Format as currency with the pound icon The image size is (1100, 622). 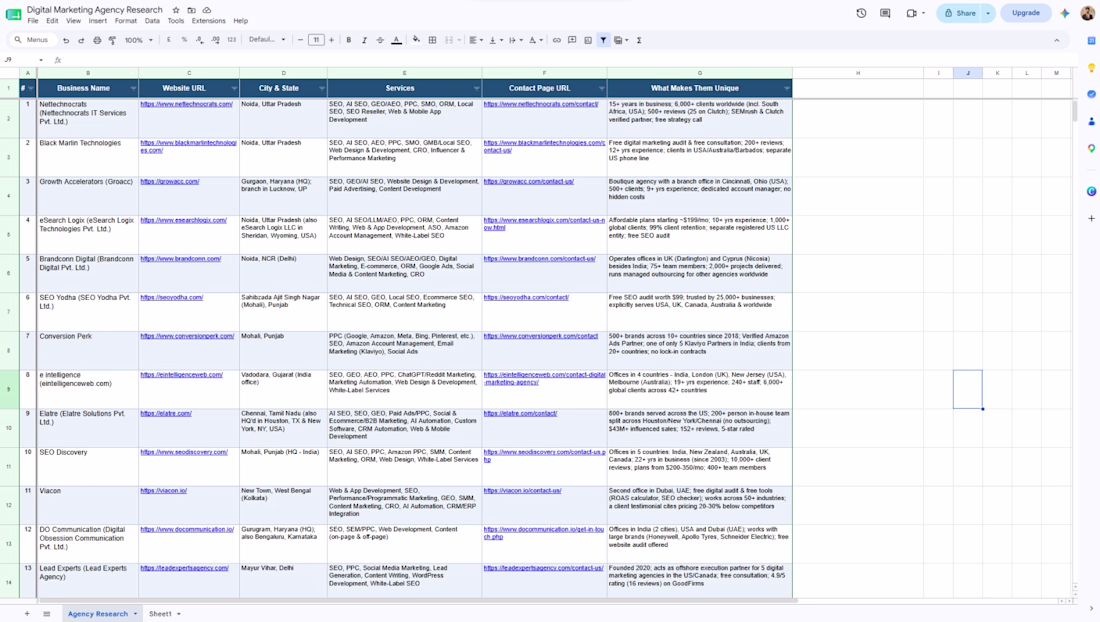click(168, 40)
